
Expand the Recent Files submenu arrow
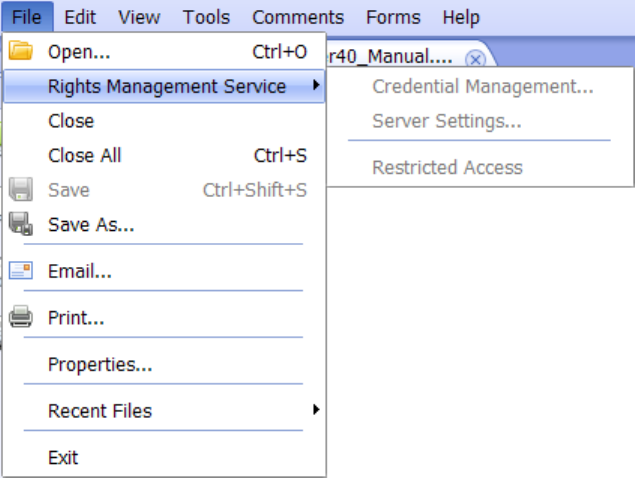click(x=316, y=410)
